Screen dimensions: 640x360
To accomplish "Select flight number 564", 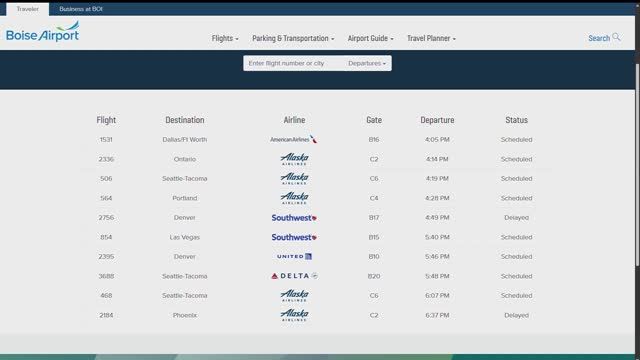I will pos(106,198).
